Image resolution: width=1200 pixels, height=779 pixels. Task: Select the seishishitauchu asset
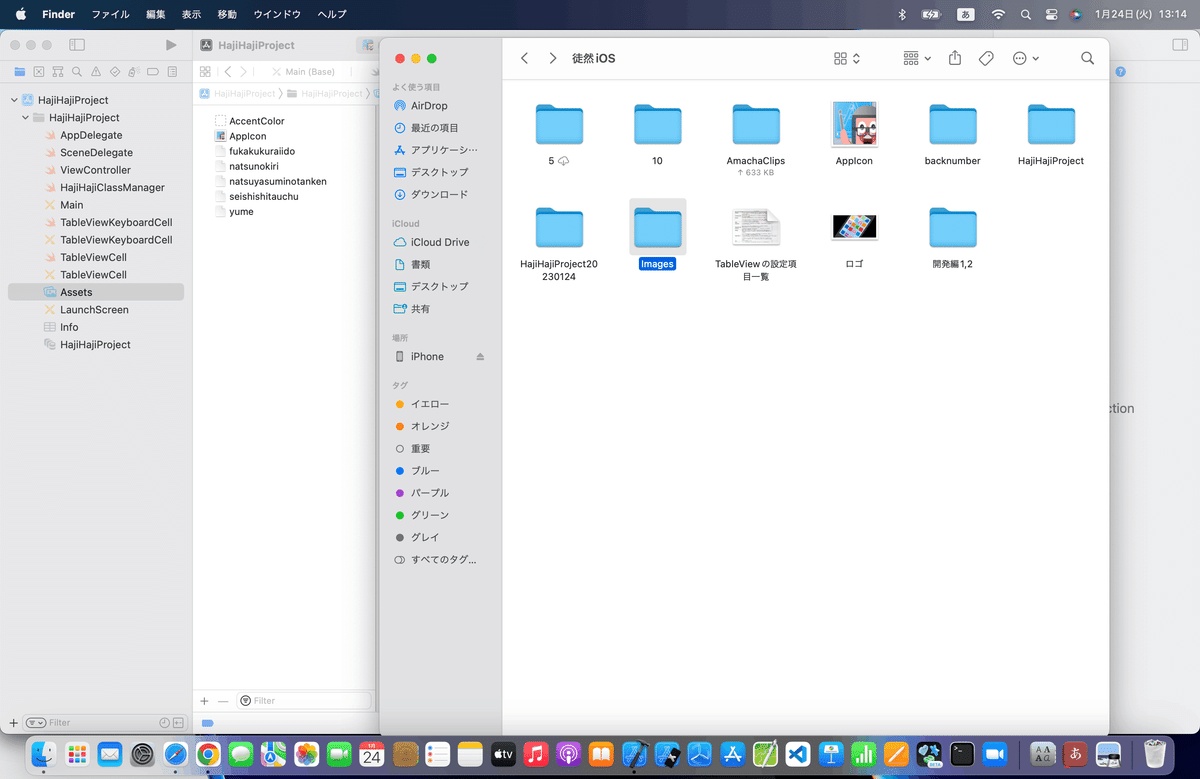tap(264, 196)
